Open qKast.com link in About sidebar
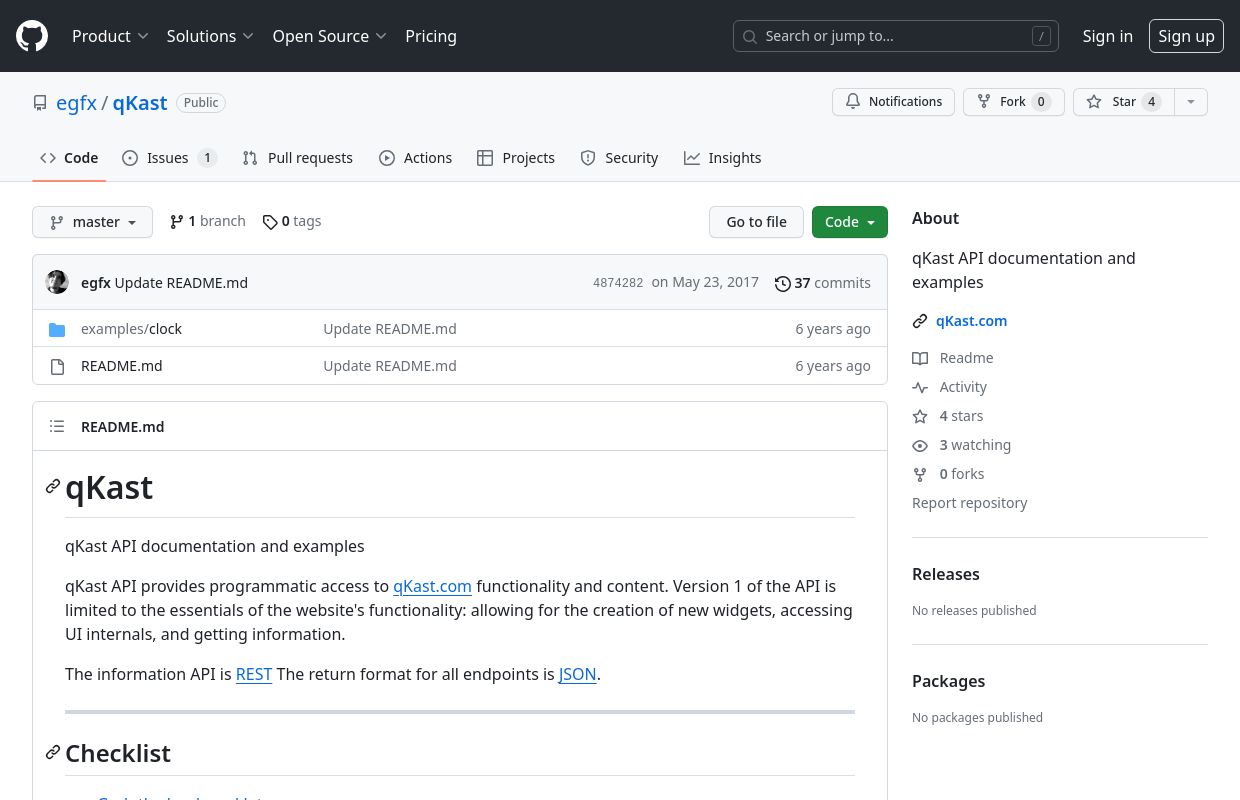The width and height of the screenshot is (1240, 800). 971,321
